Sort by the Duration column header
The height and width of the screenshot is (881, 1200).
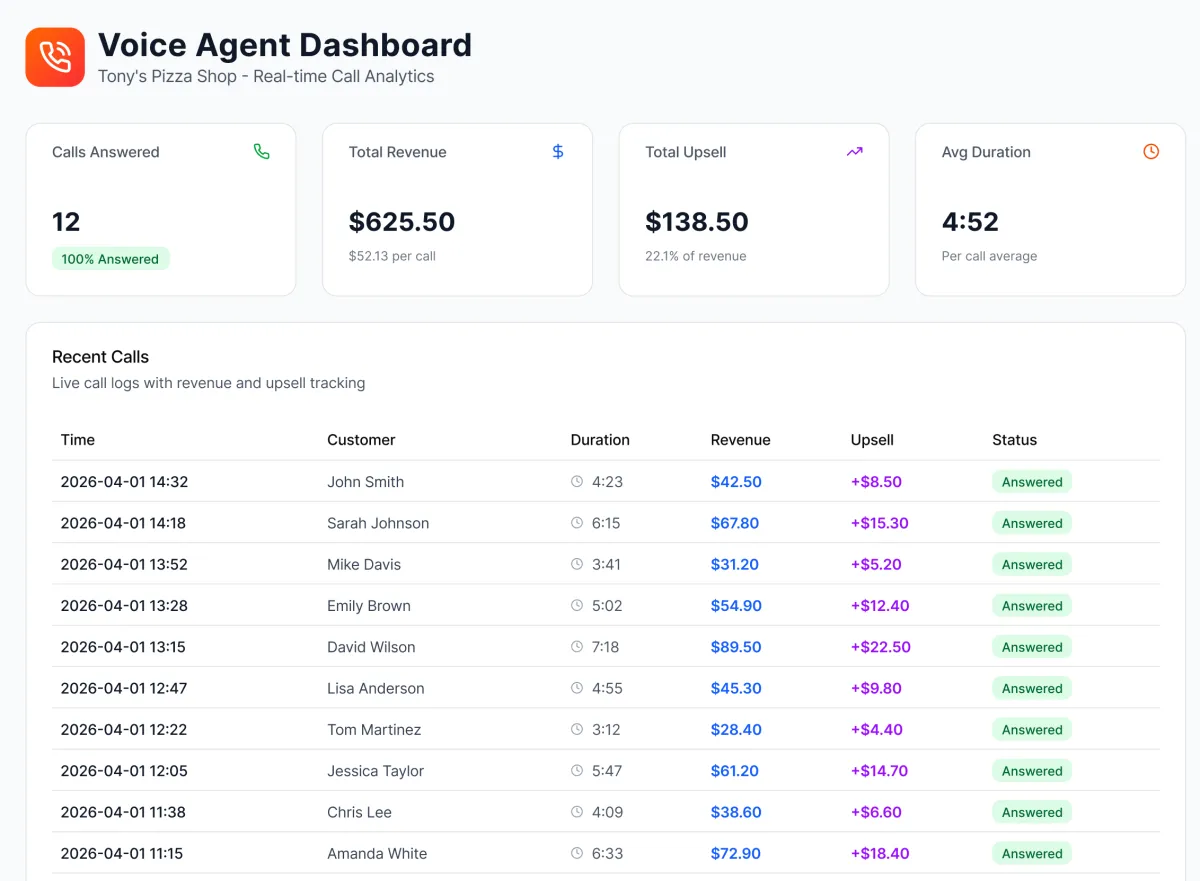[600, 439]
